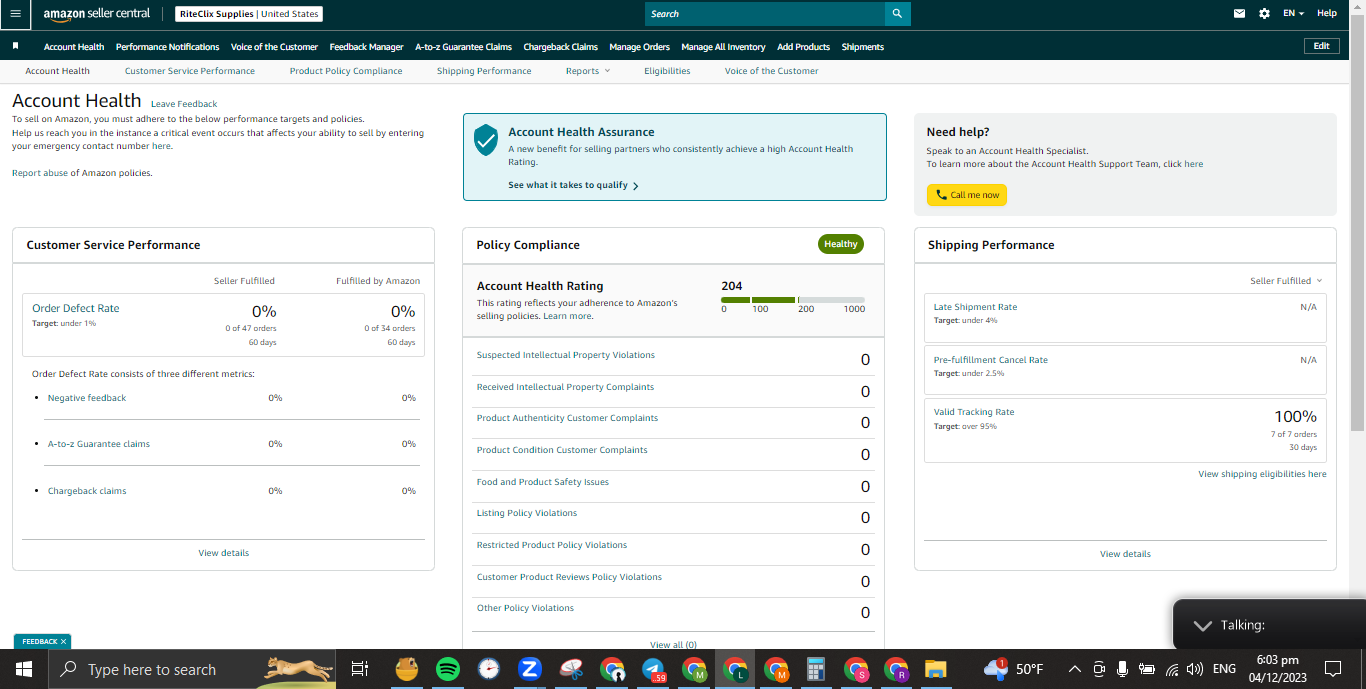The width and height of the screenshot is (1366, 689).
Task: Open Windows Start menu
Action: pyautogui.click(x=23, y=669)
